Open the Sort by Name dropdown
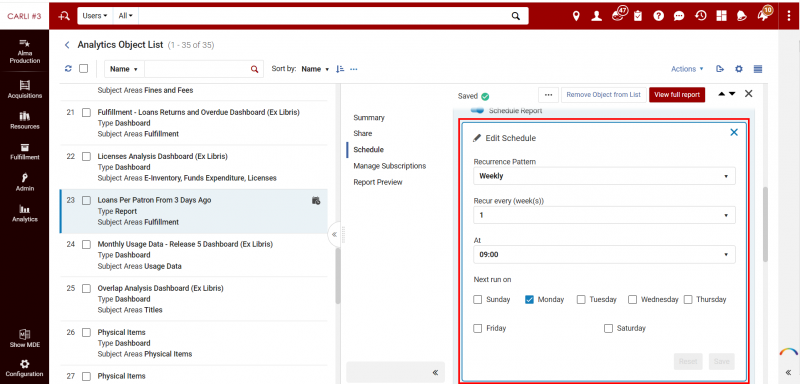Image resolution: width=800 pixels, height=384 pixels. point(315,69)
